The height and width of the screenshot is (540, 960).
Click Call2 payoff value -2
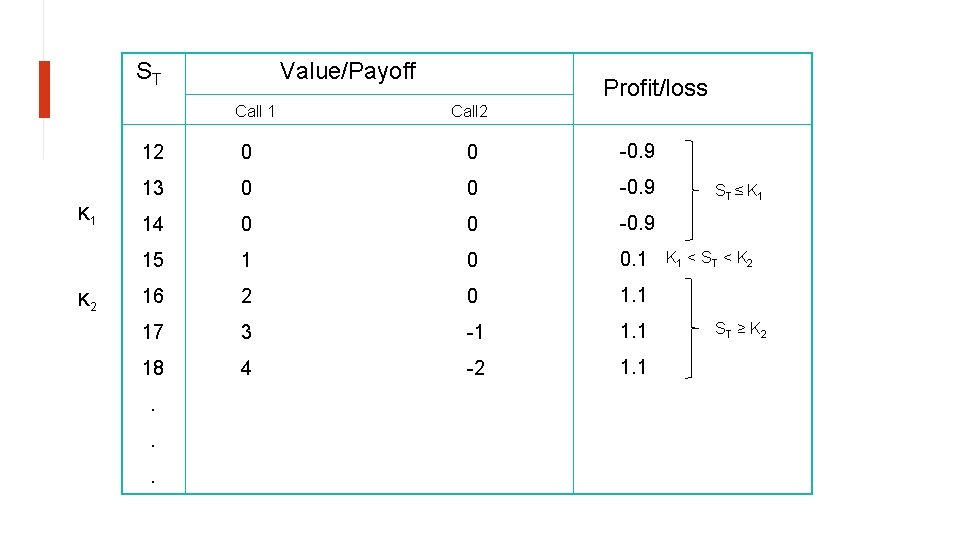[x=475, y=368]
